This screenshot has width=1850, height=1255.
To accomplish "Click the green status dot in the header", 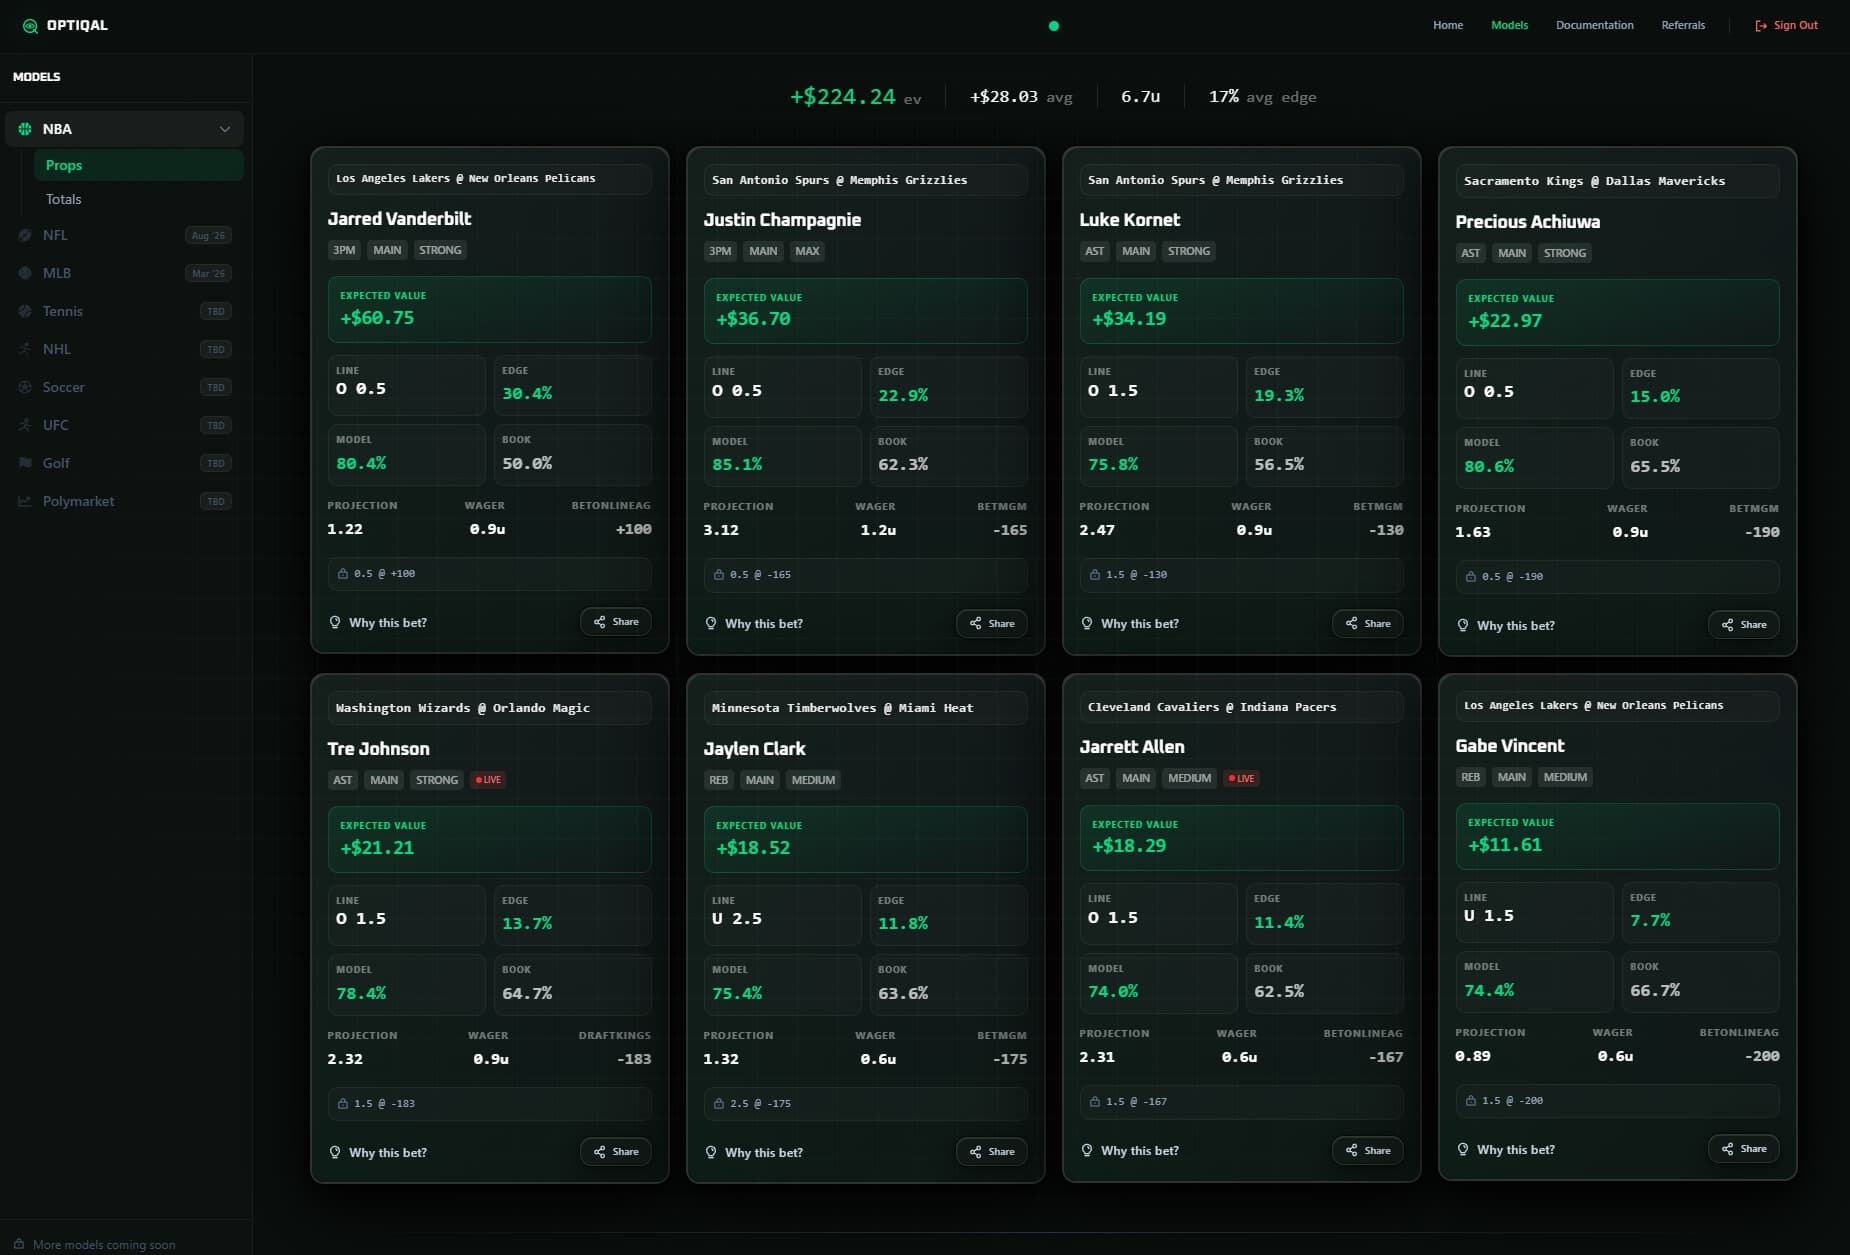I will click(1053, 25).
